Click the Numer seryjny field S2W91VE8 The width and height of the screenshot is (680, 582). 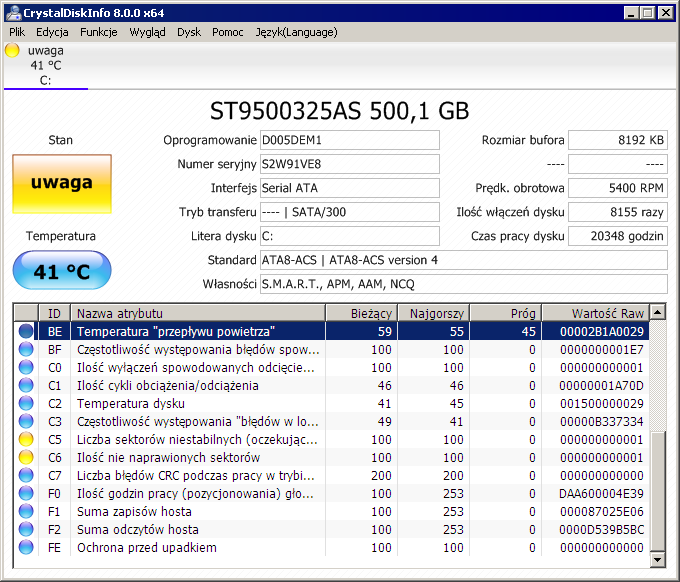[x=350, y=164]
